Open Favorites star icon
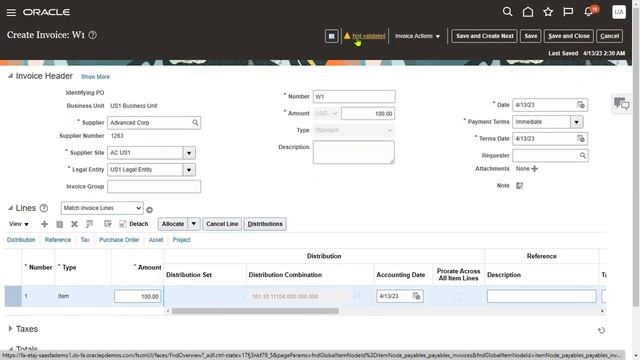This screenshot has height=360, width=640. point(548,12)
